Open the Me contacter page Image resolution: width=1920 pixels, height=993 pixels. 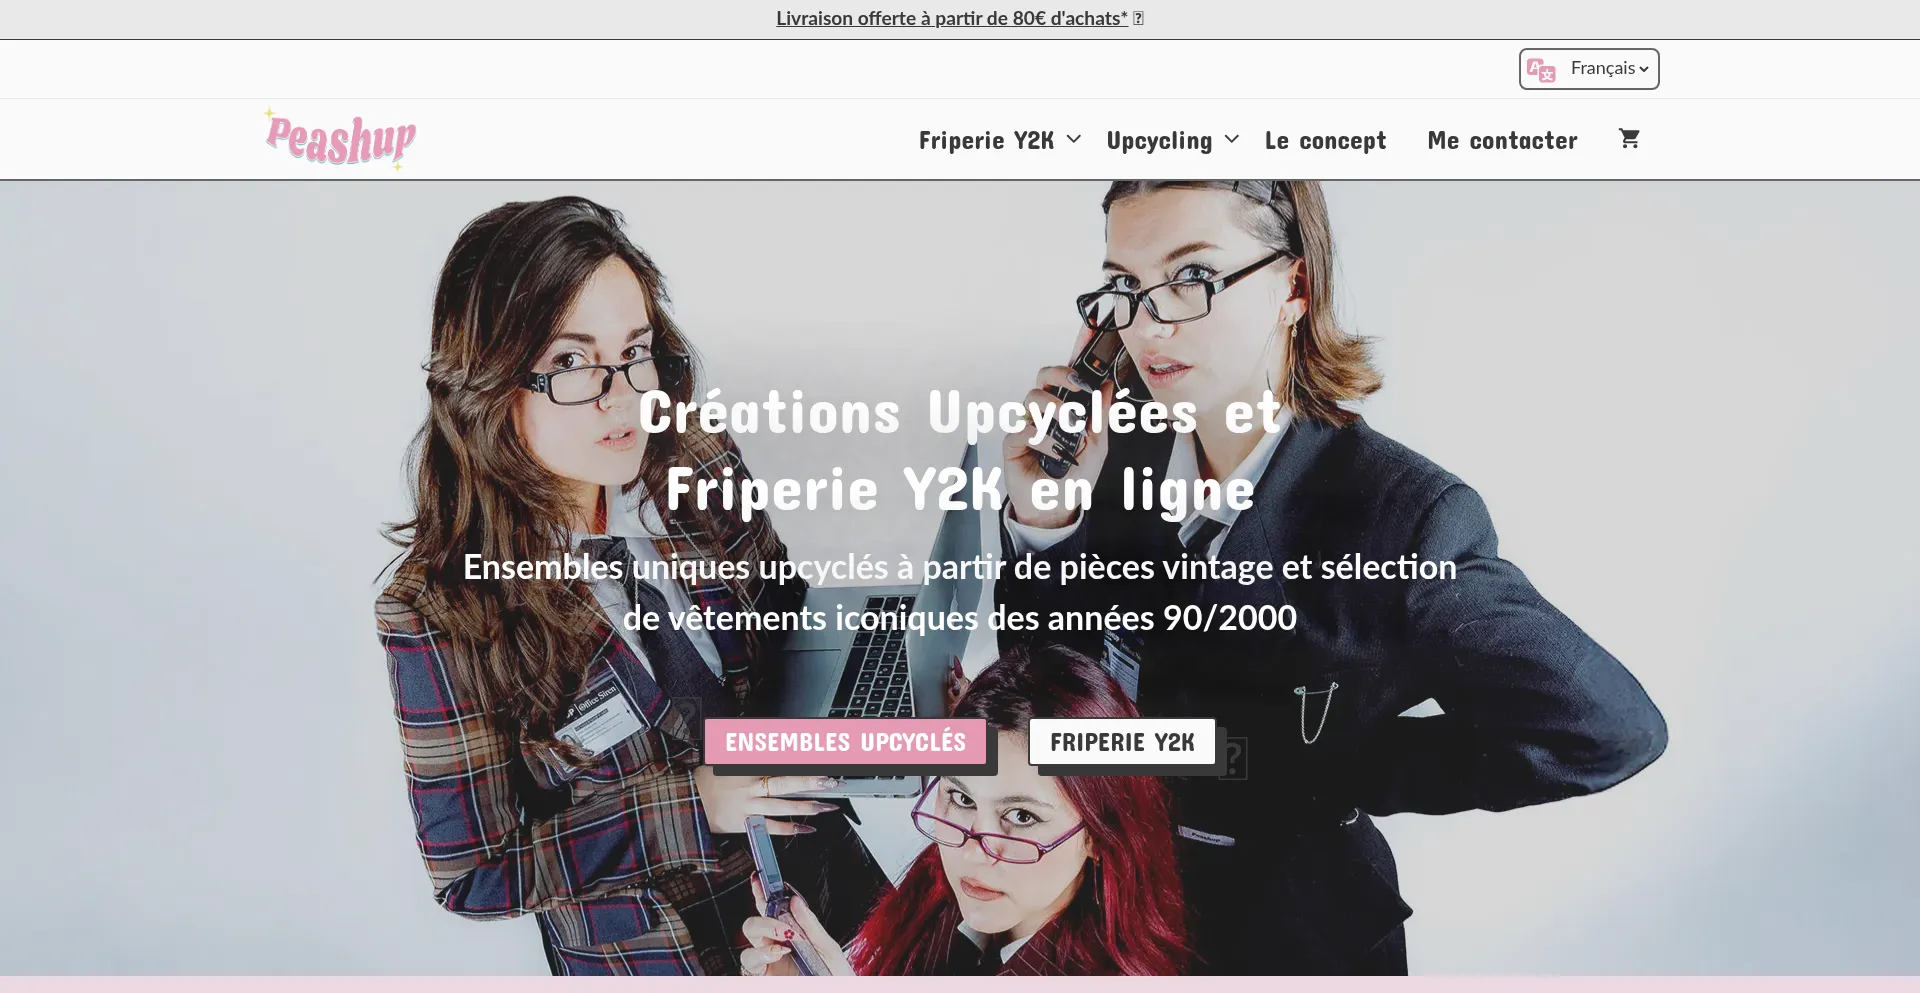click(1502, 140)
